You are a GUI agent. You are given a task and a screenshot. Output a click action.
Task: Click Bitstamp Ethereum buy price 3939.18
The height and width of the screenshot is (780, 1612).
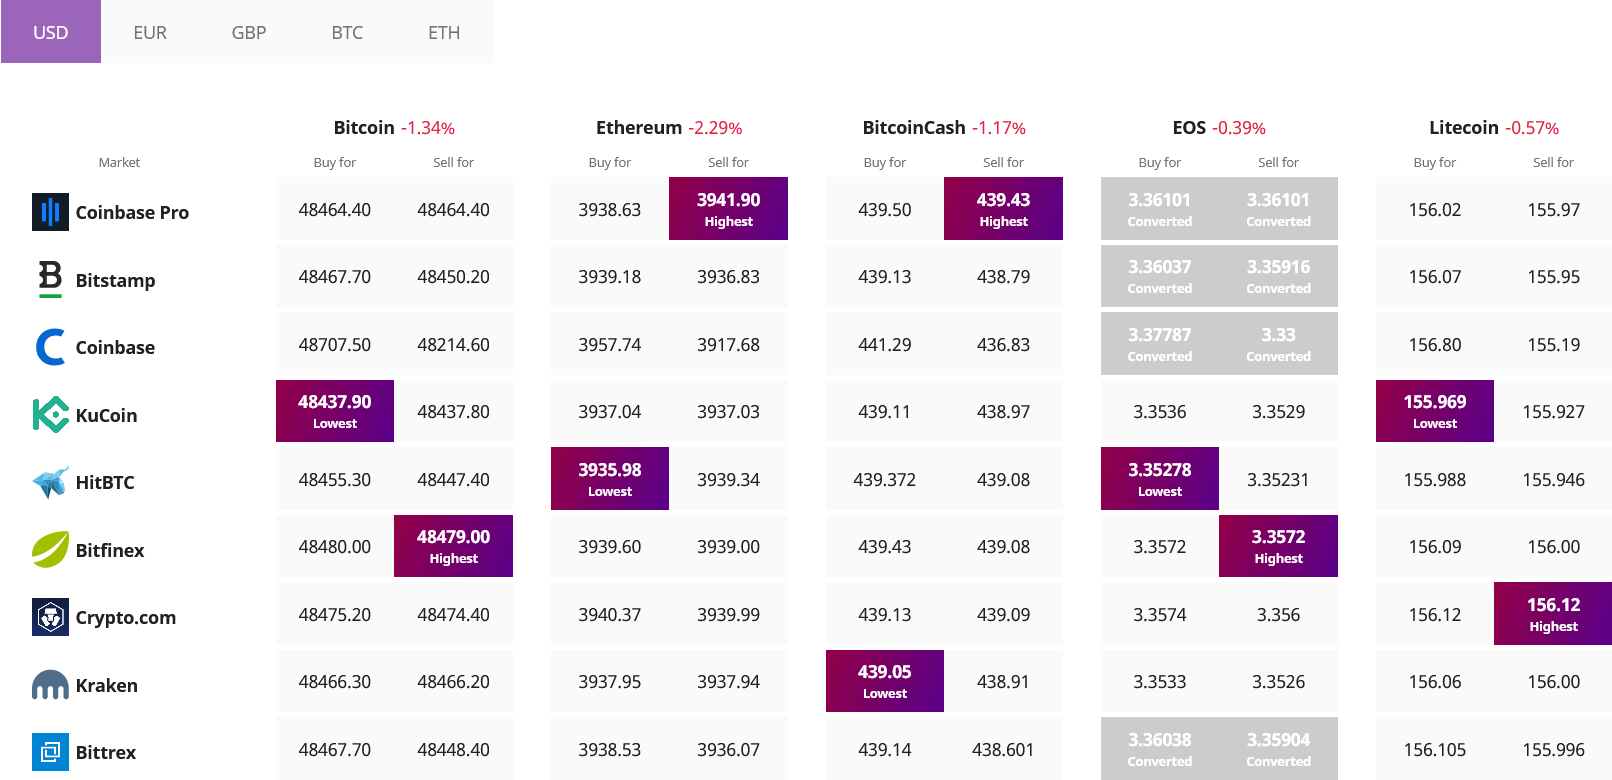pos(610,276)
